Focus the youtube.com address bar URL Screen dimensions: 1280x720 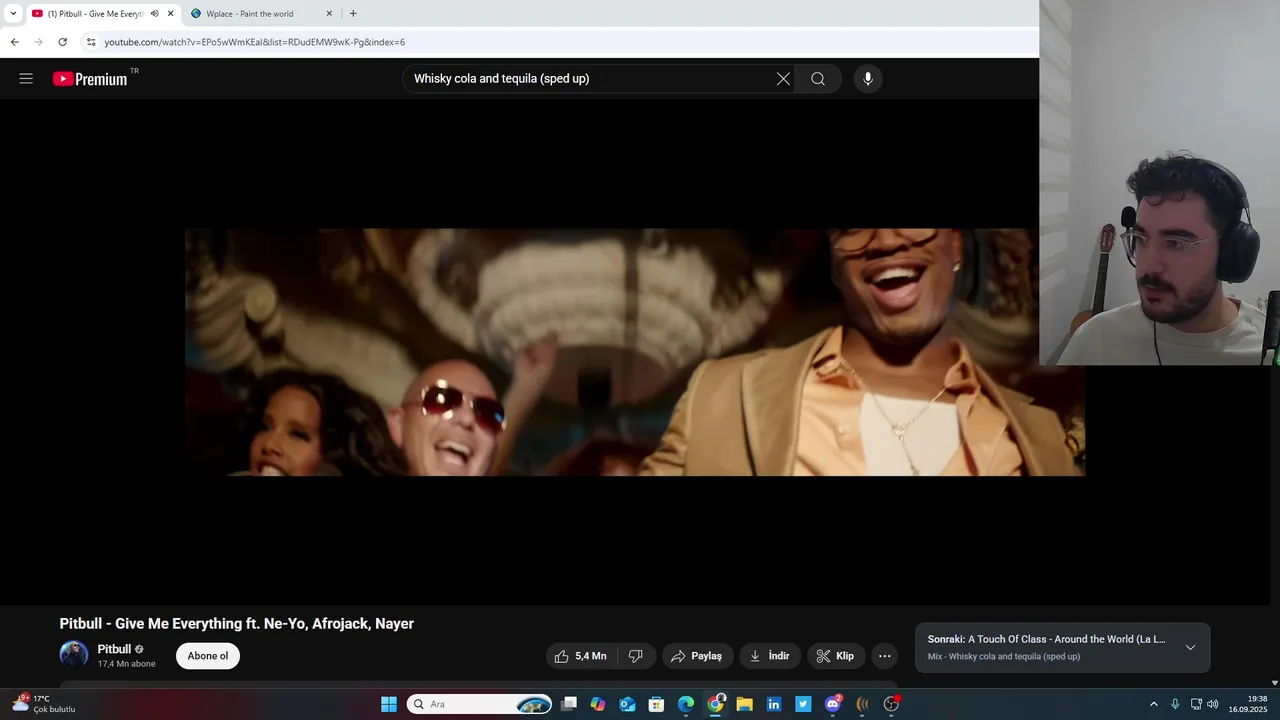coord(255,42)
